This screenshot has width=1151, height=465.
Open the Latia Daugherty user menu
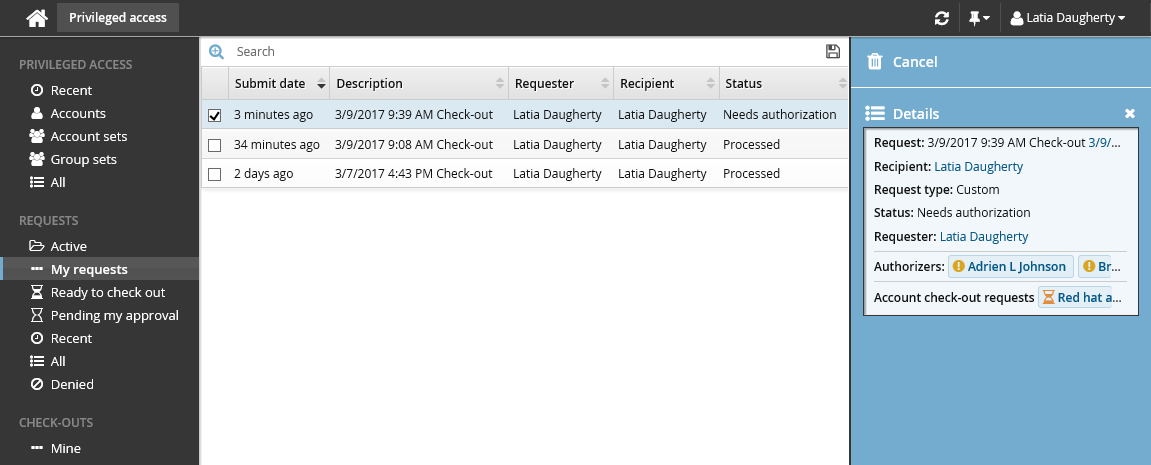pos(1068,18)
